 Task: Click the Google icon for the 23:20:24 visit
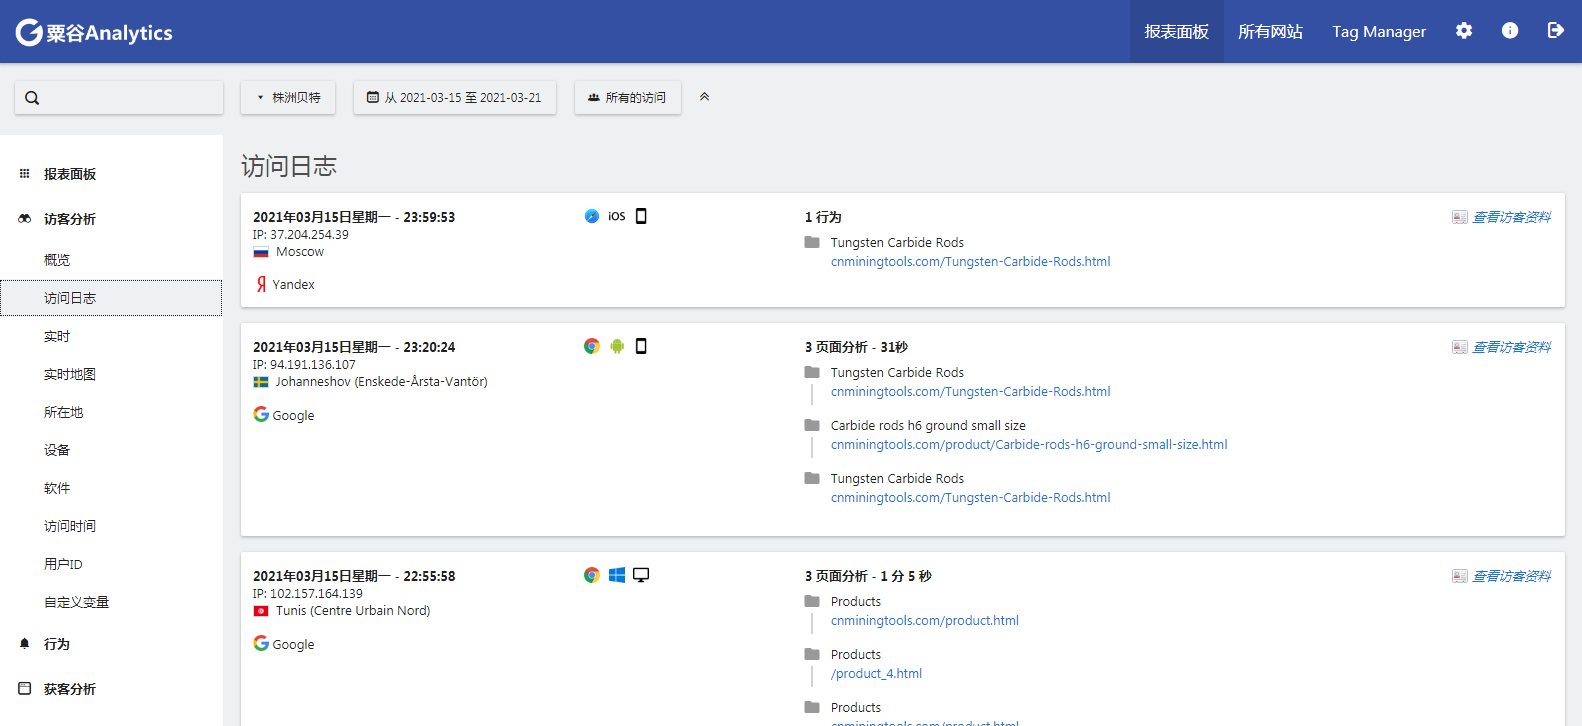[261, 414]
